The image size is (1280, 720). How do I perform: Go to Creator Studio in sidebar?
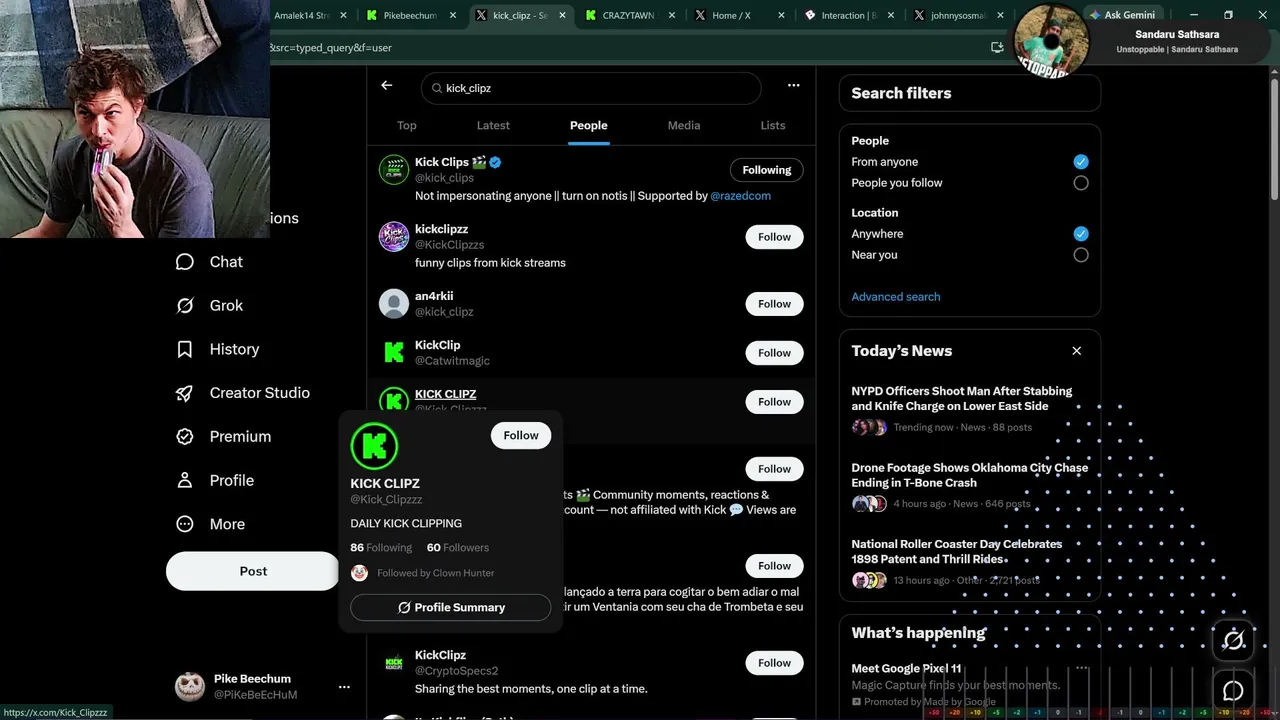click(x=242, y=393)
